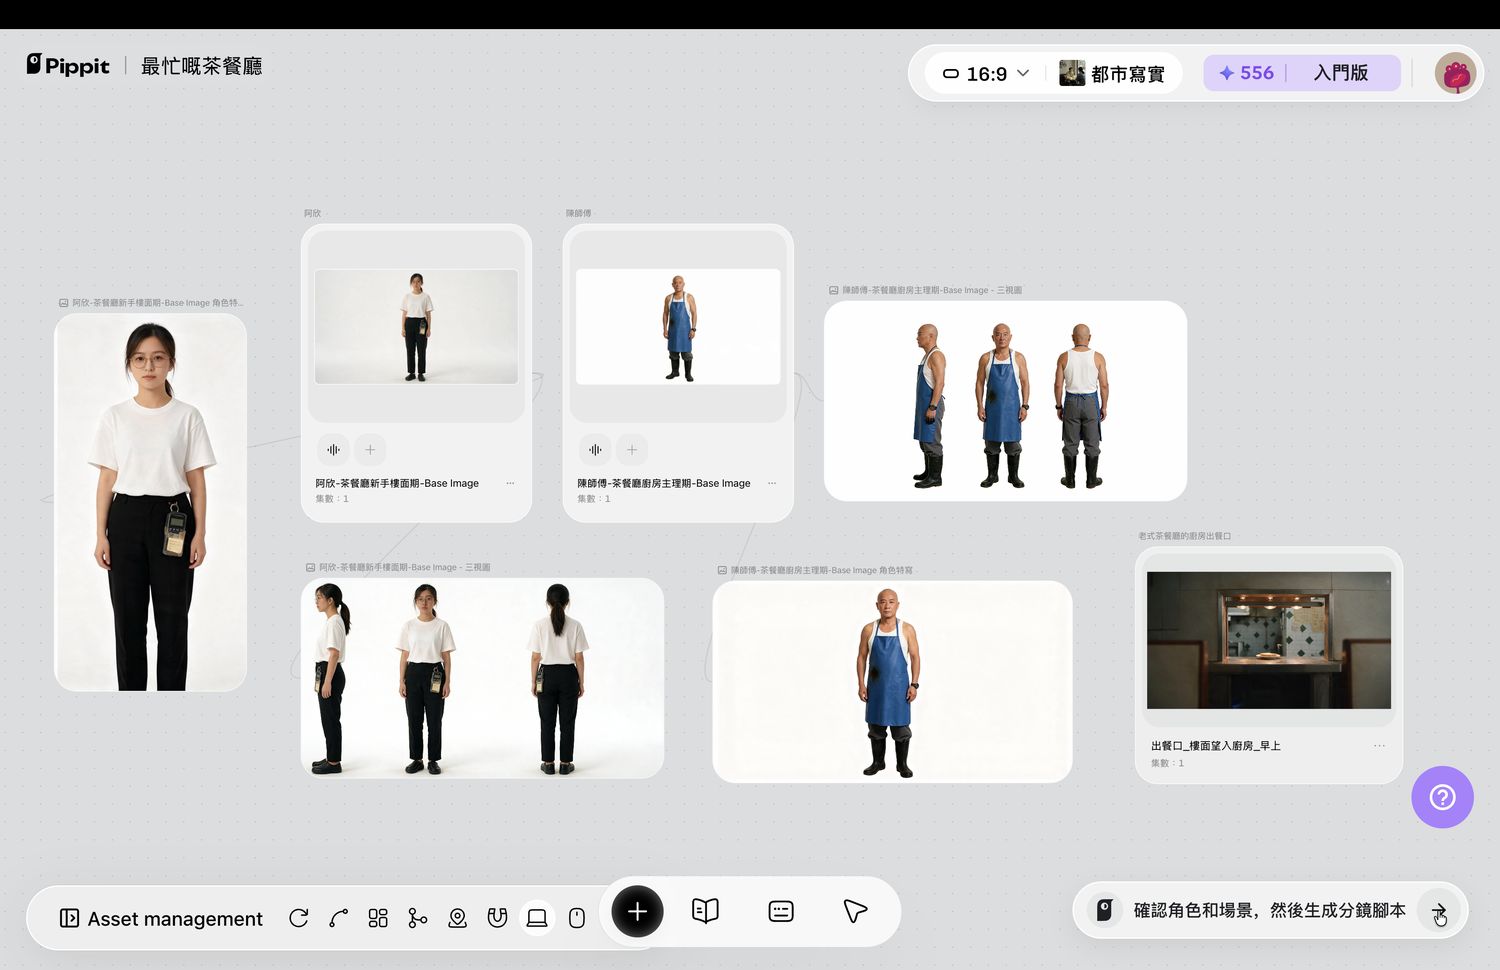Select the 陳師傅 角色特寫 image
Image resolution: width=1500 pixels, height=970 pixels.
892,681
